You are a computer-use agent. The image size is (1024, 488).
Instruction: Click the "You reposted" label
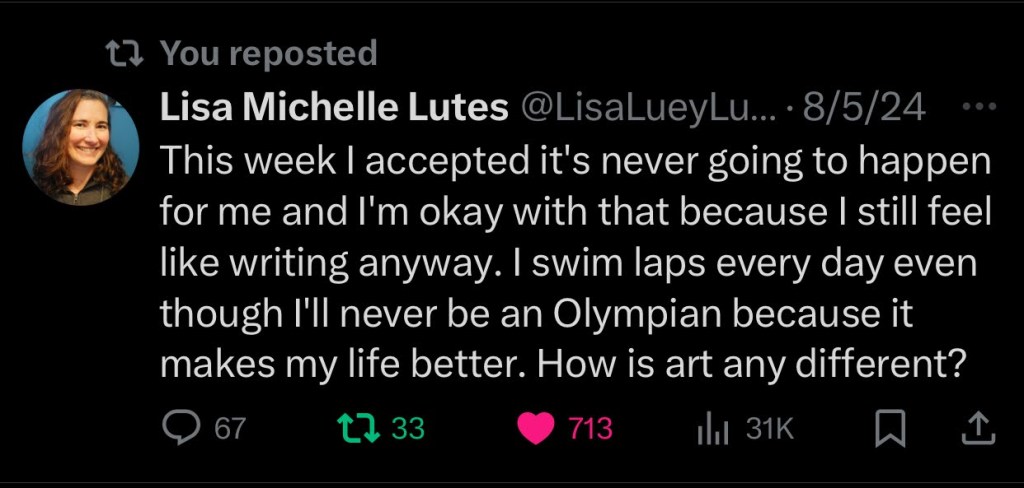click(x=268, y=53)
